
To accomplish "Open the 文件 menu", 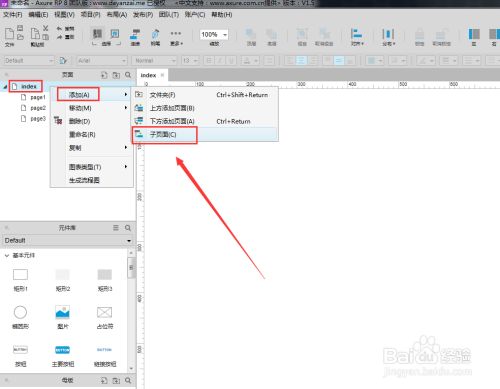I will 13,14.
